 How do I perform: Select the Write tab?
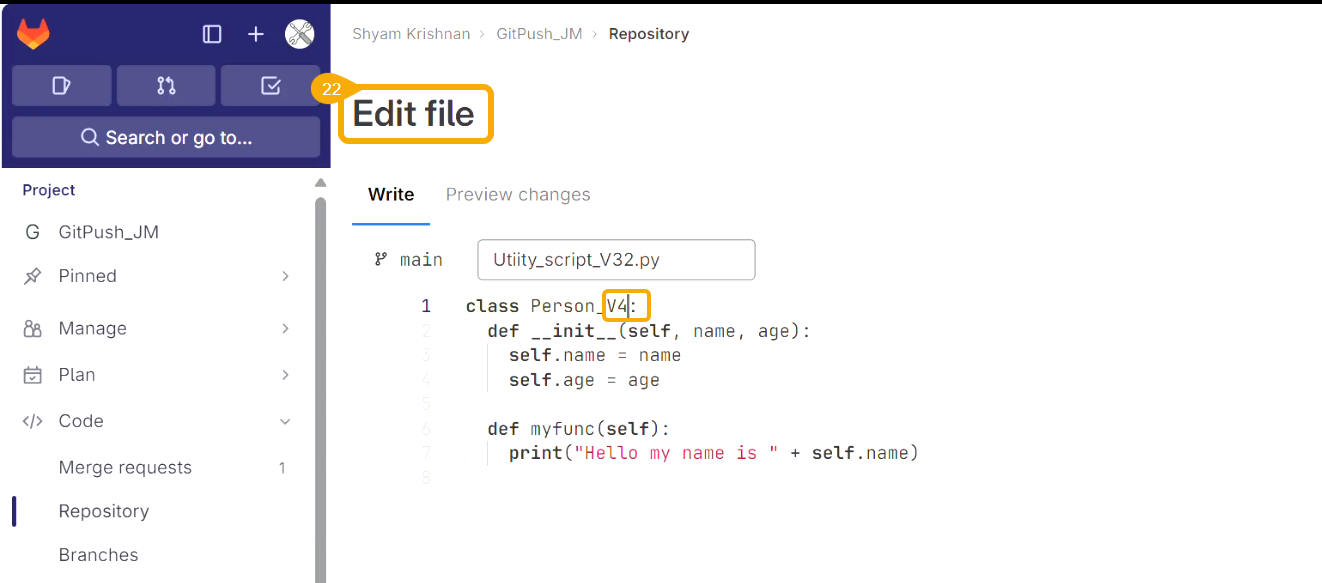click(x=391, y=194)
